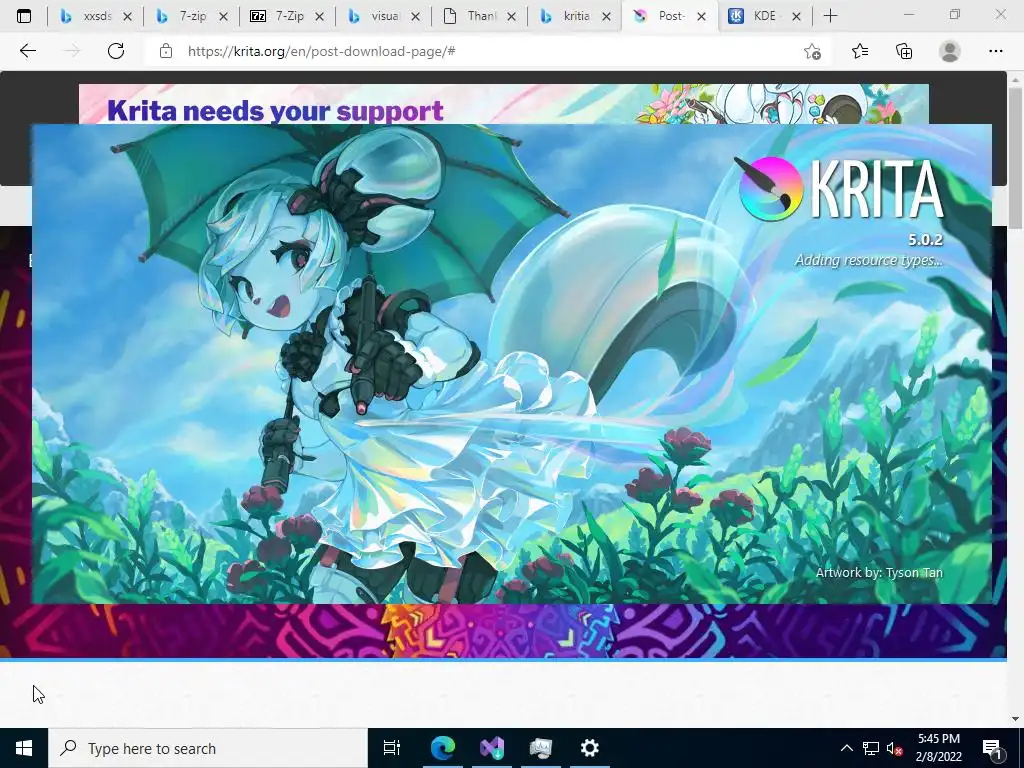
Task: Switch to the Thank tab
Action: pyautogui.click(x=480, y=16)
